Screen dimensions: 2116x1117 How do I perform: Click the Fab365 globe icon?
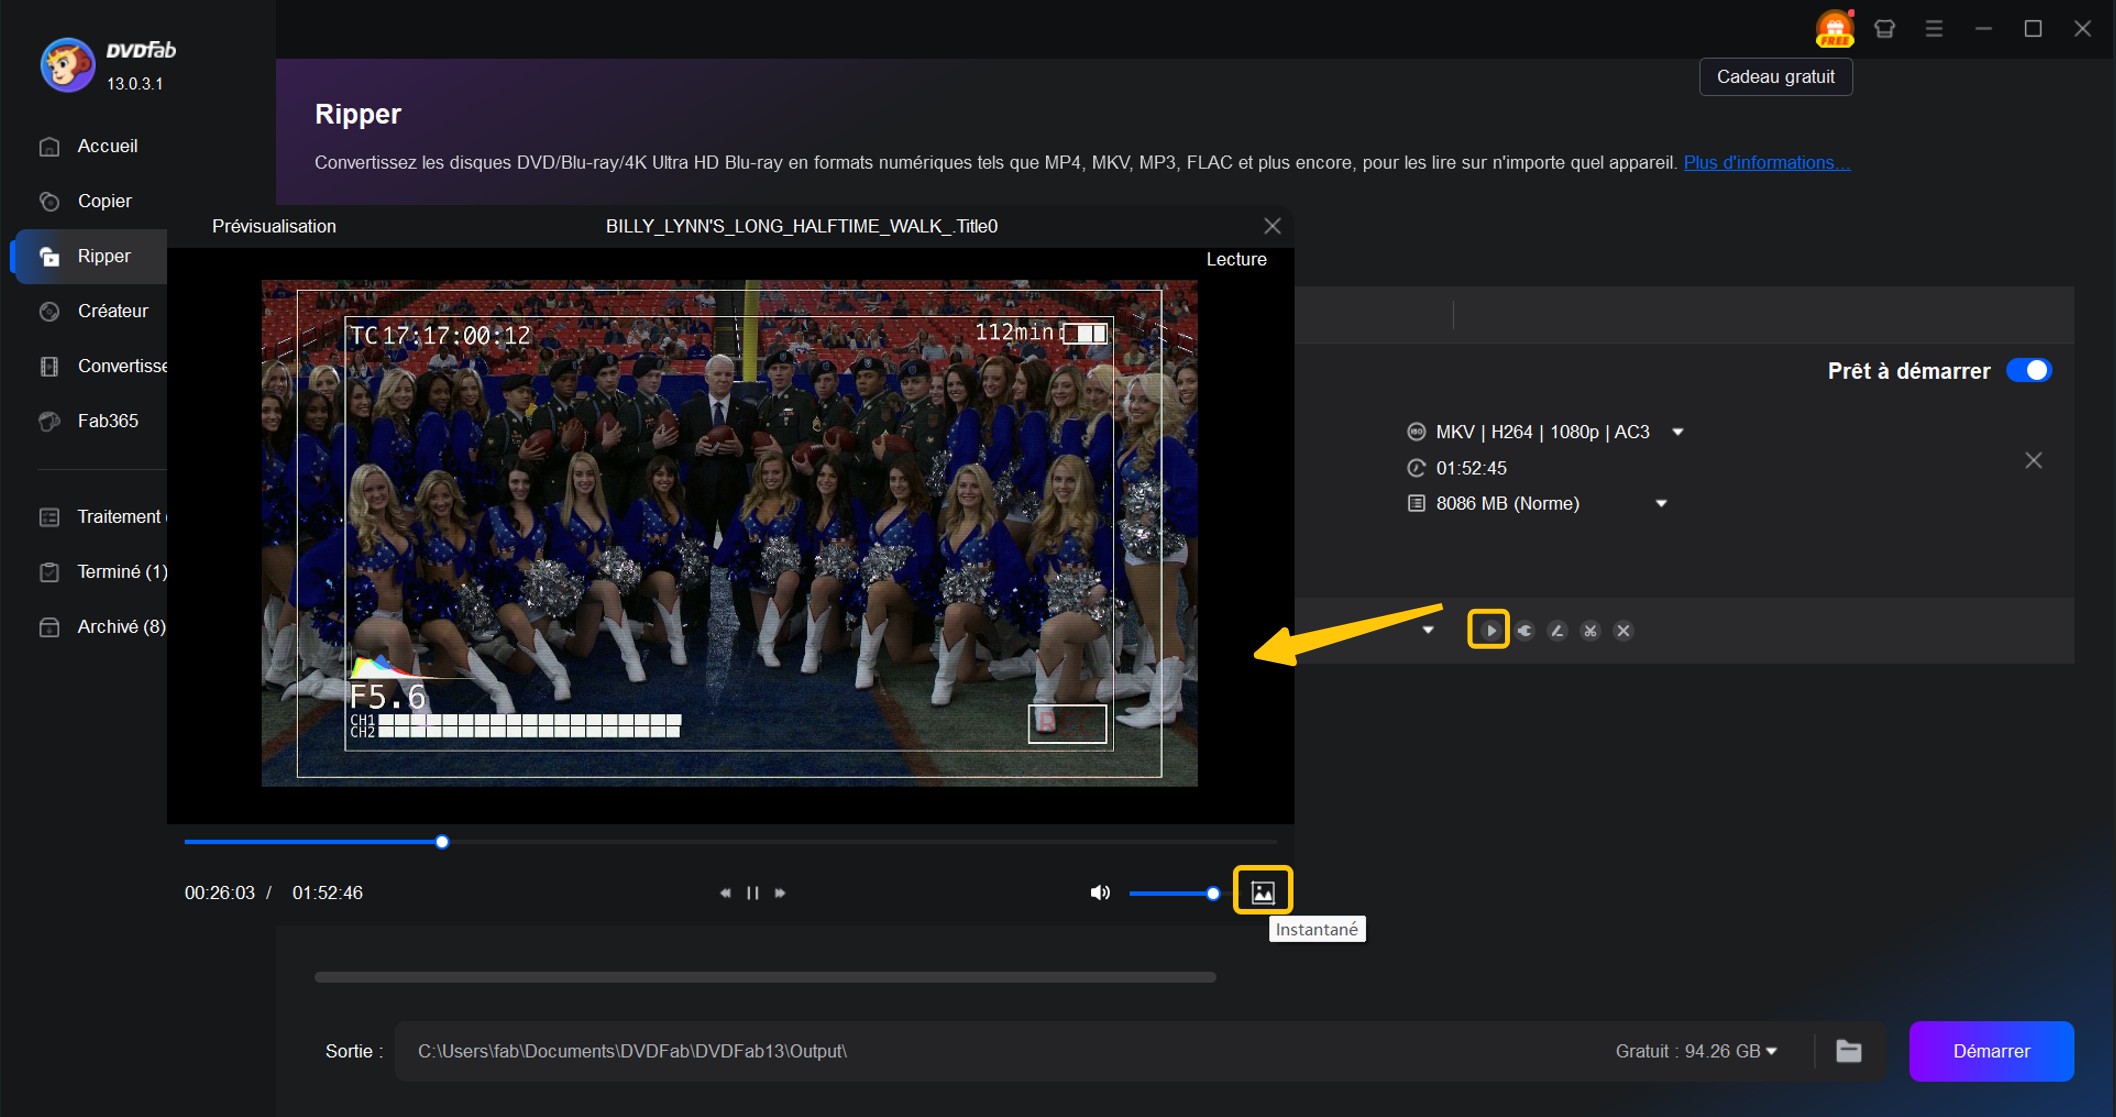(49, 421)
